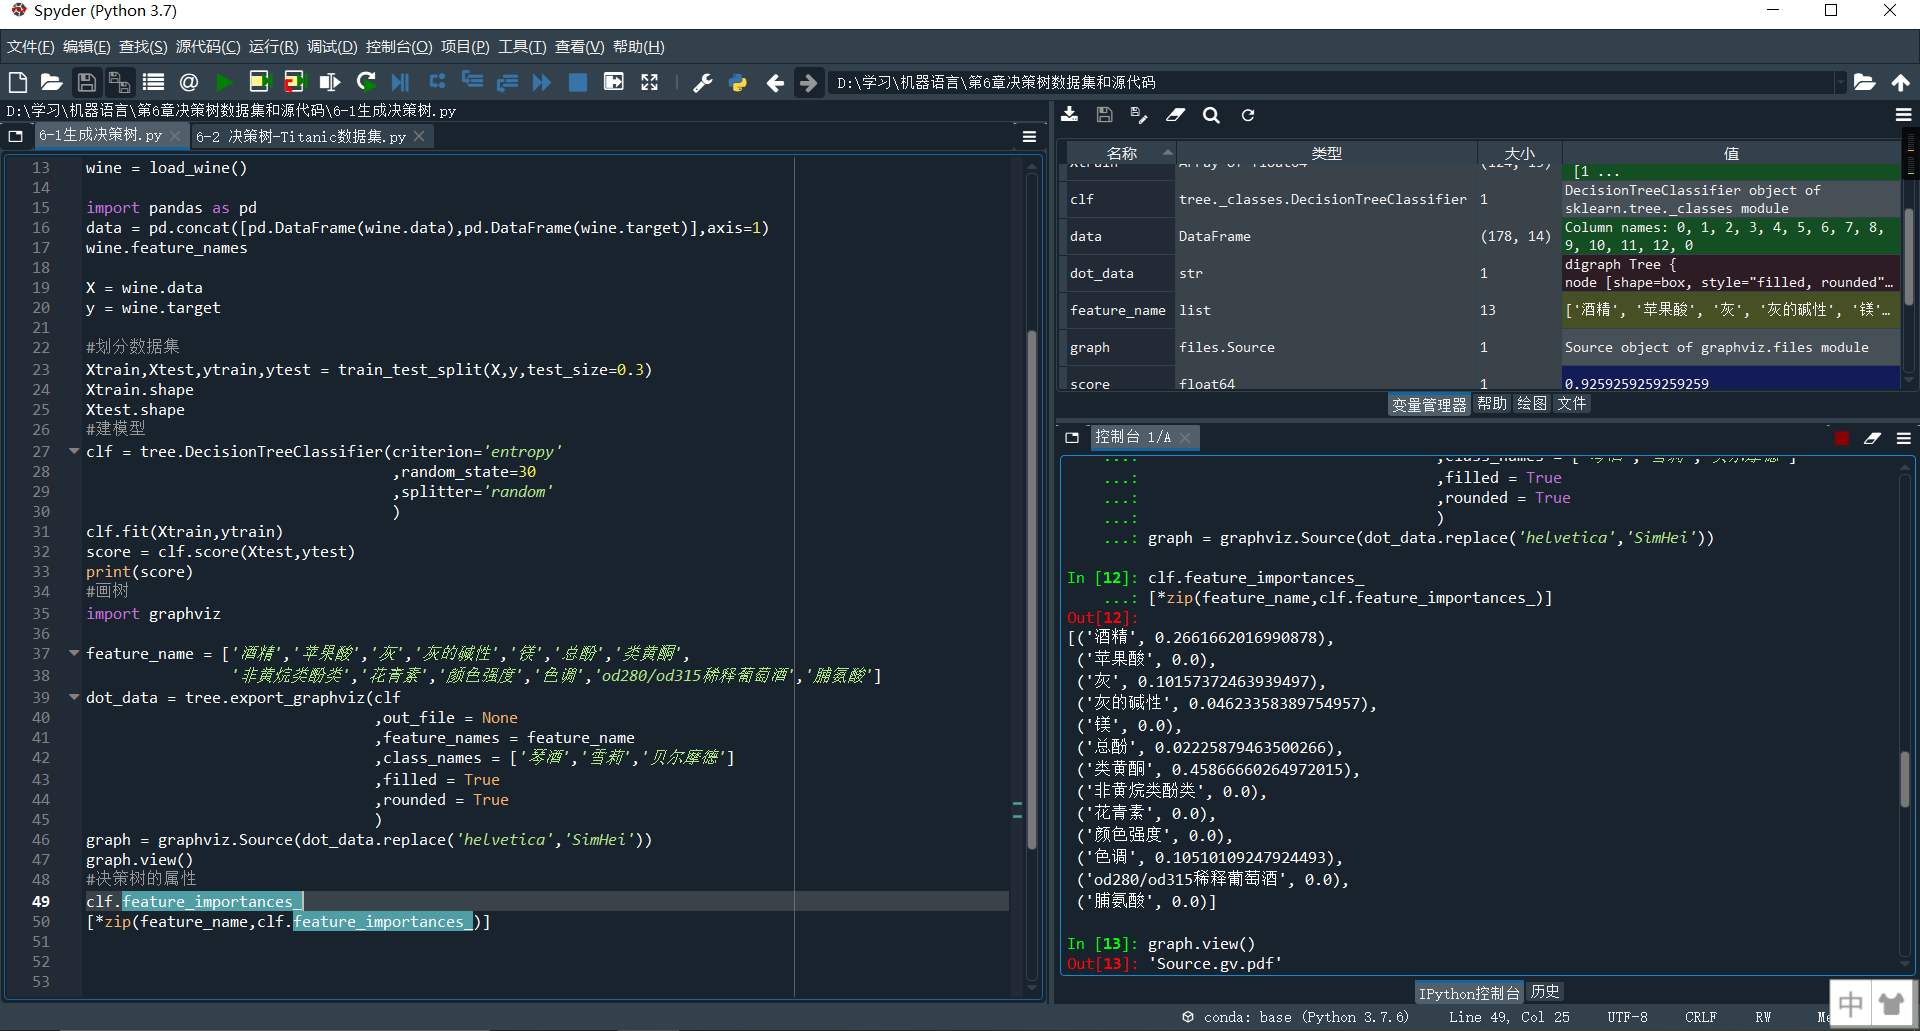1920x1031 pixels.
Task: Open preferences with the wrench icon
Action: click(x=702, y=82)
